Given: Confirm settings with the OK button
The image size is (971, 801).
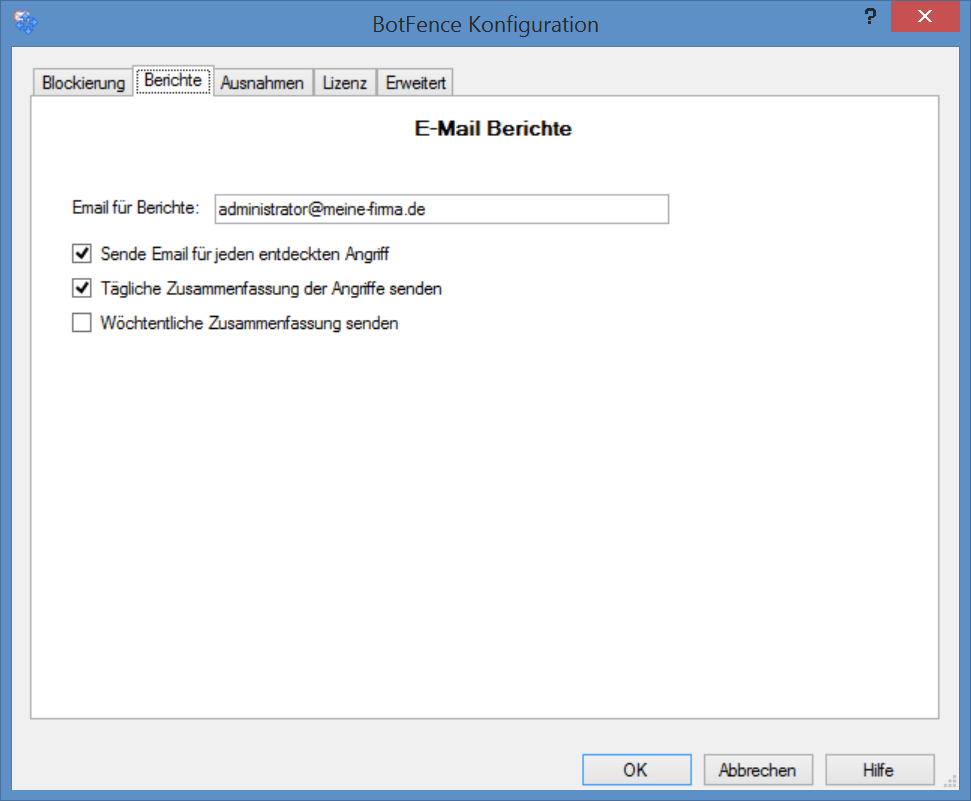Looking at the screenshot, I should point(636,770).
